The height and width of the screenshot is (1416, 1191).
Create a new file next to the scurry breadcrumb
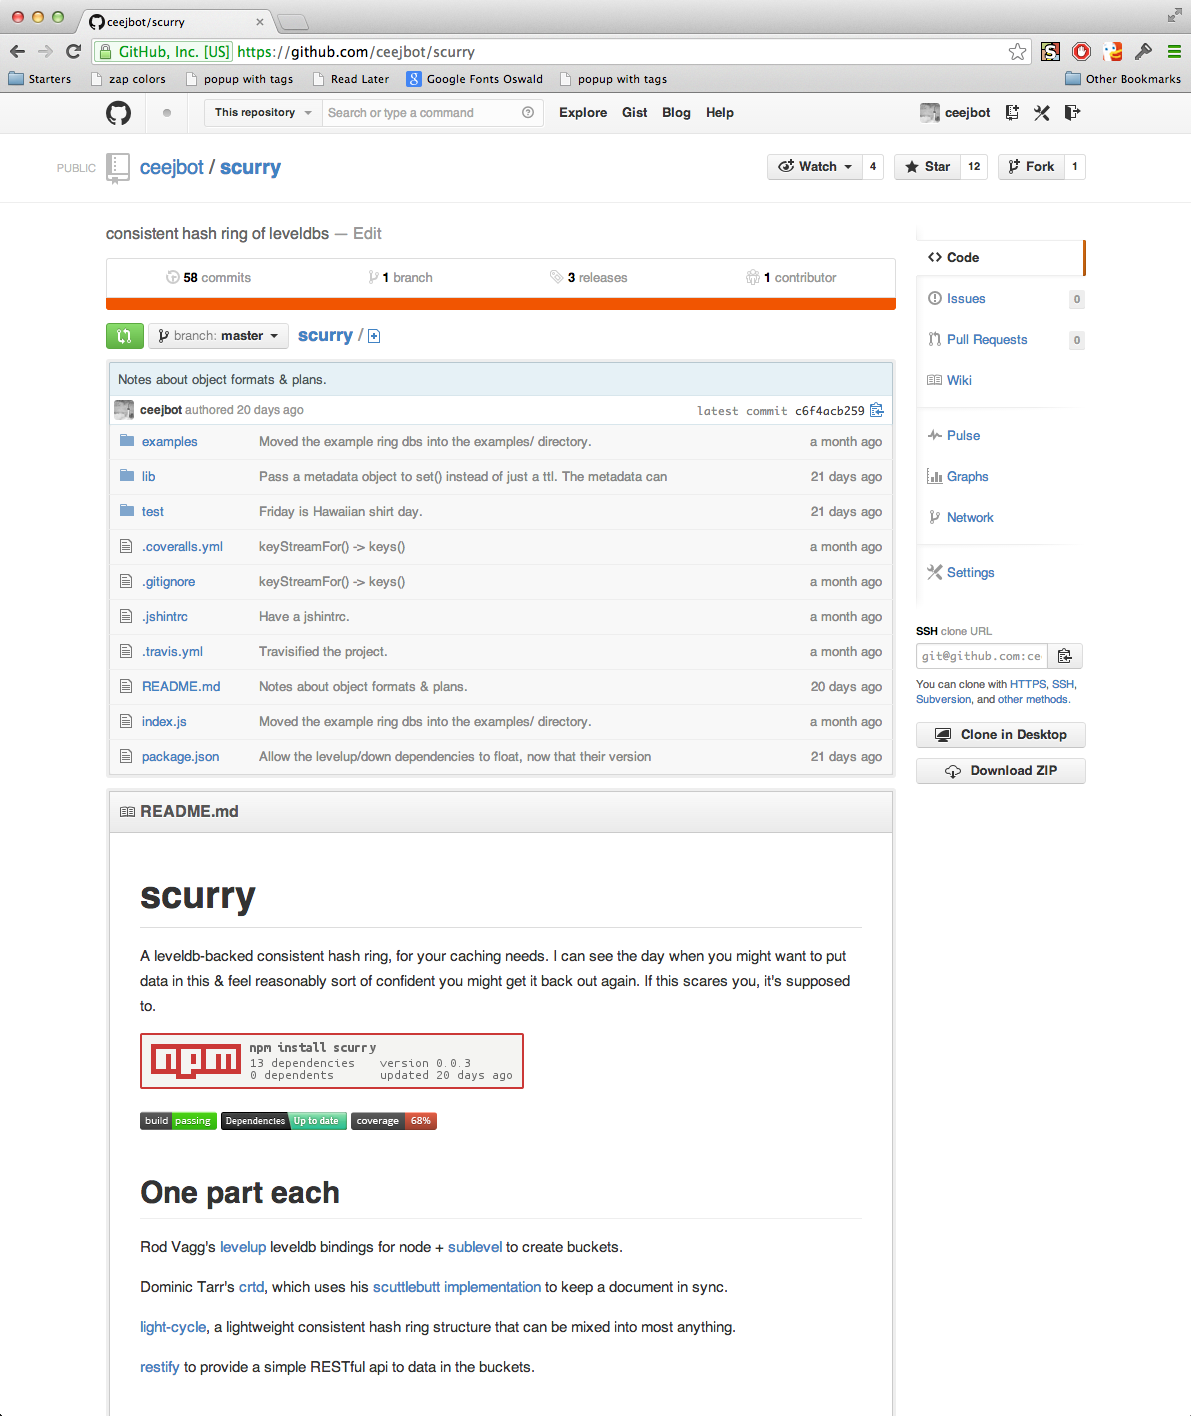point(374,336)
